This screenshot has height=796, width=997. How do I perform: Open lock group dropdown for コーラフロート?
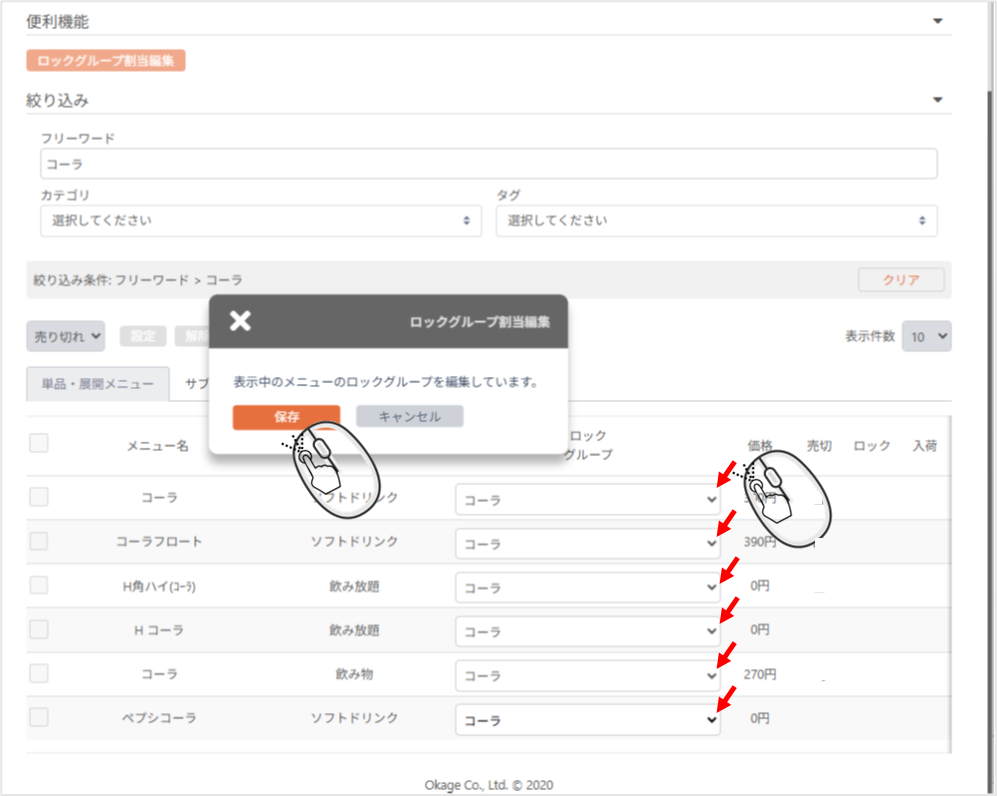tap(588, 543)
